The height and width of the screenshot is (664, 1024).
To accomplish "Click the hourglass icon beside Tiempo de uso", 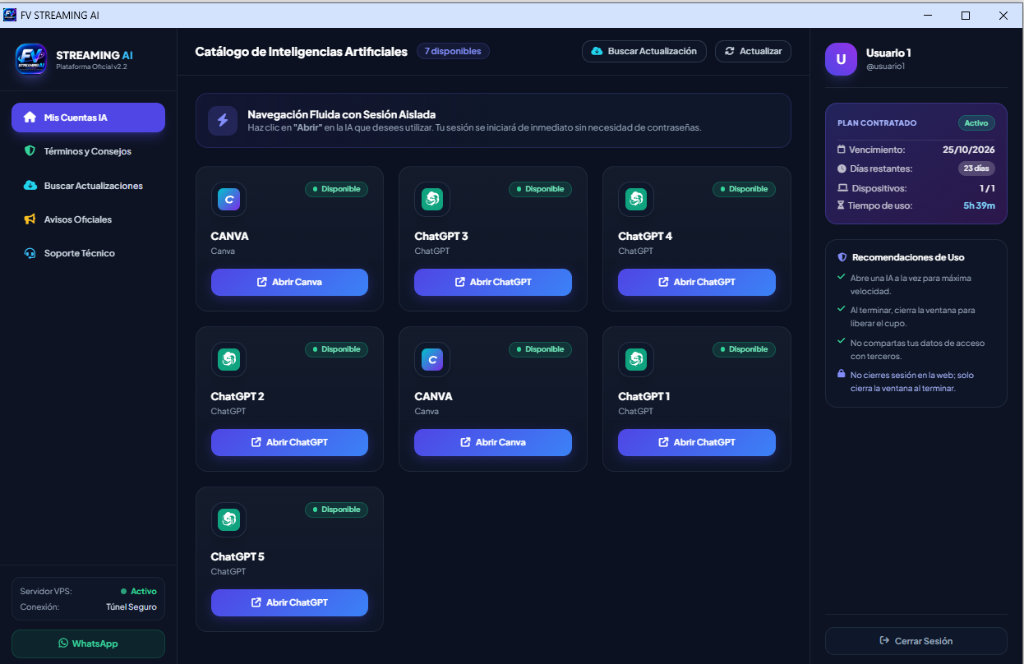I will tap(840, 206).
